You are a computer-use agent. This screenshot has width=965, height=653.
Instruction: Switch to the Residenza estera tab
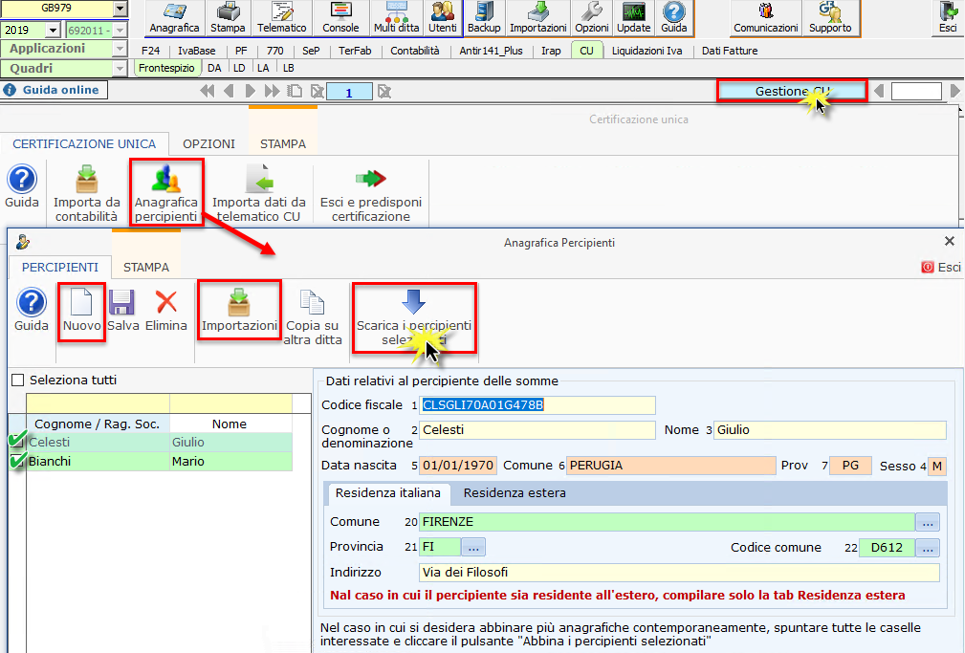coord(514,493)
